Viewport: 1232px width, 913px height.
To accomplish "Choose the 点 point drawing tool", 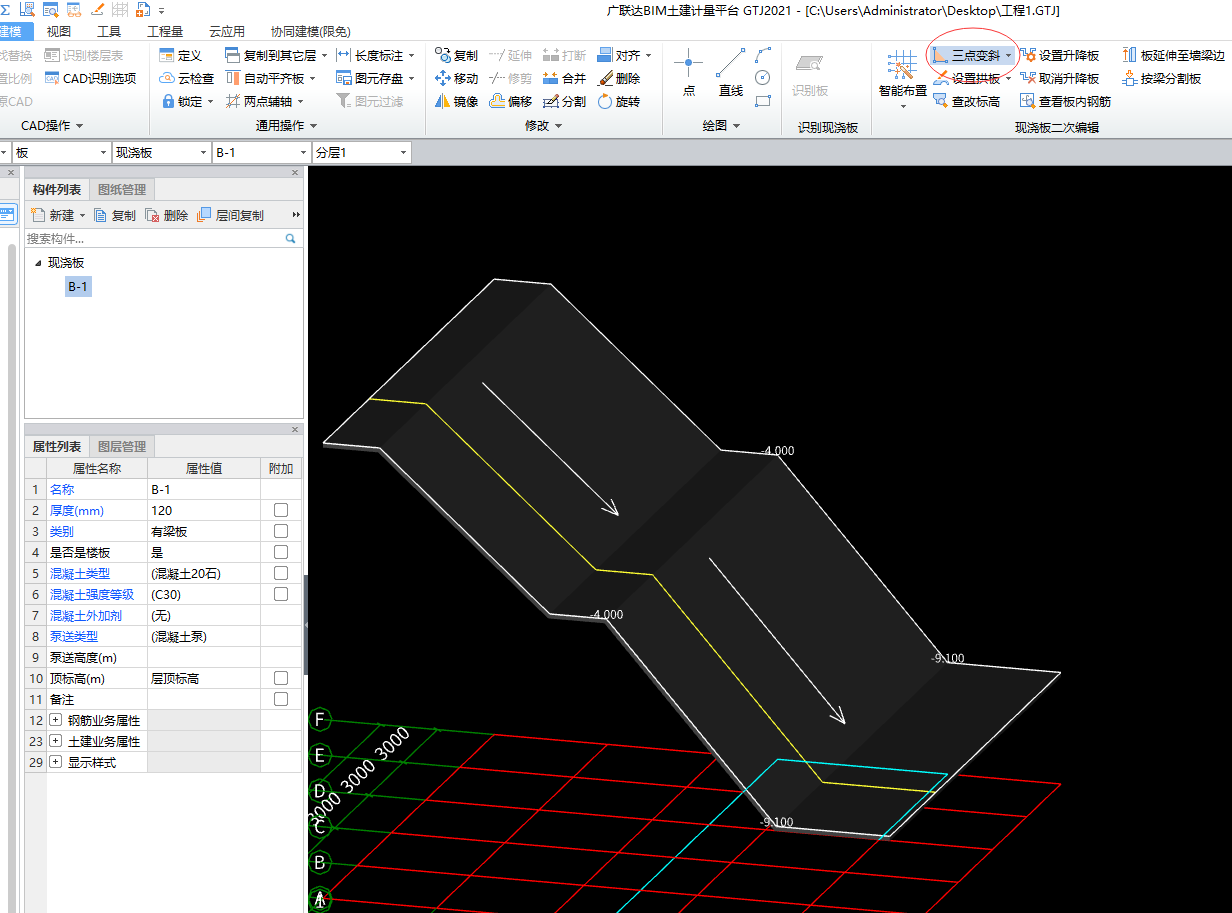I will pos(688,74).
